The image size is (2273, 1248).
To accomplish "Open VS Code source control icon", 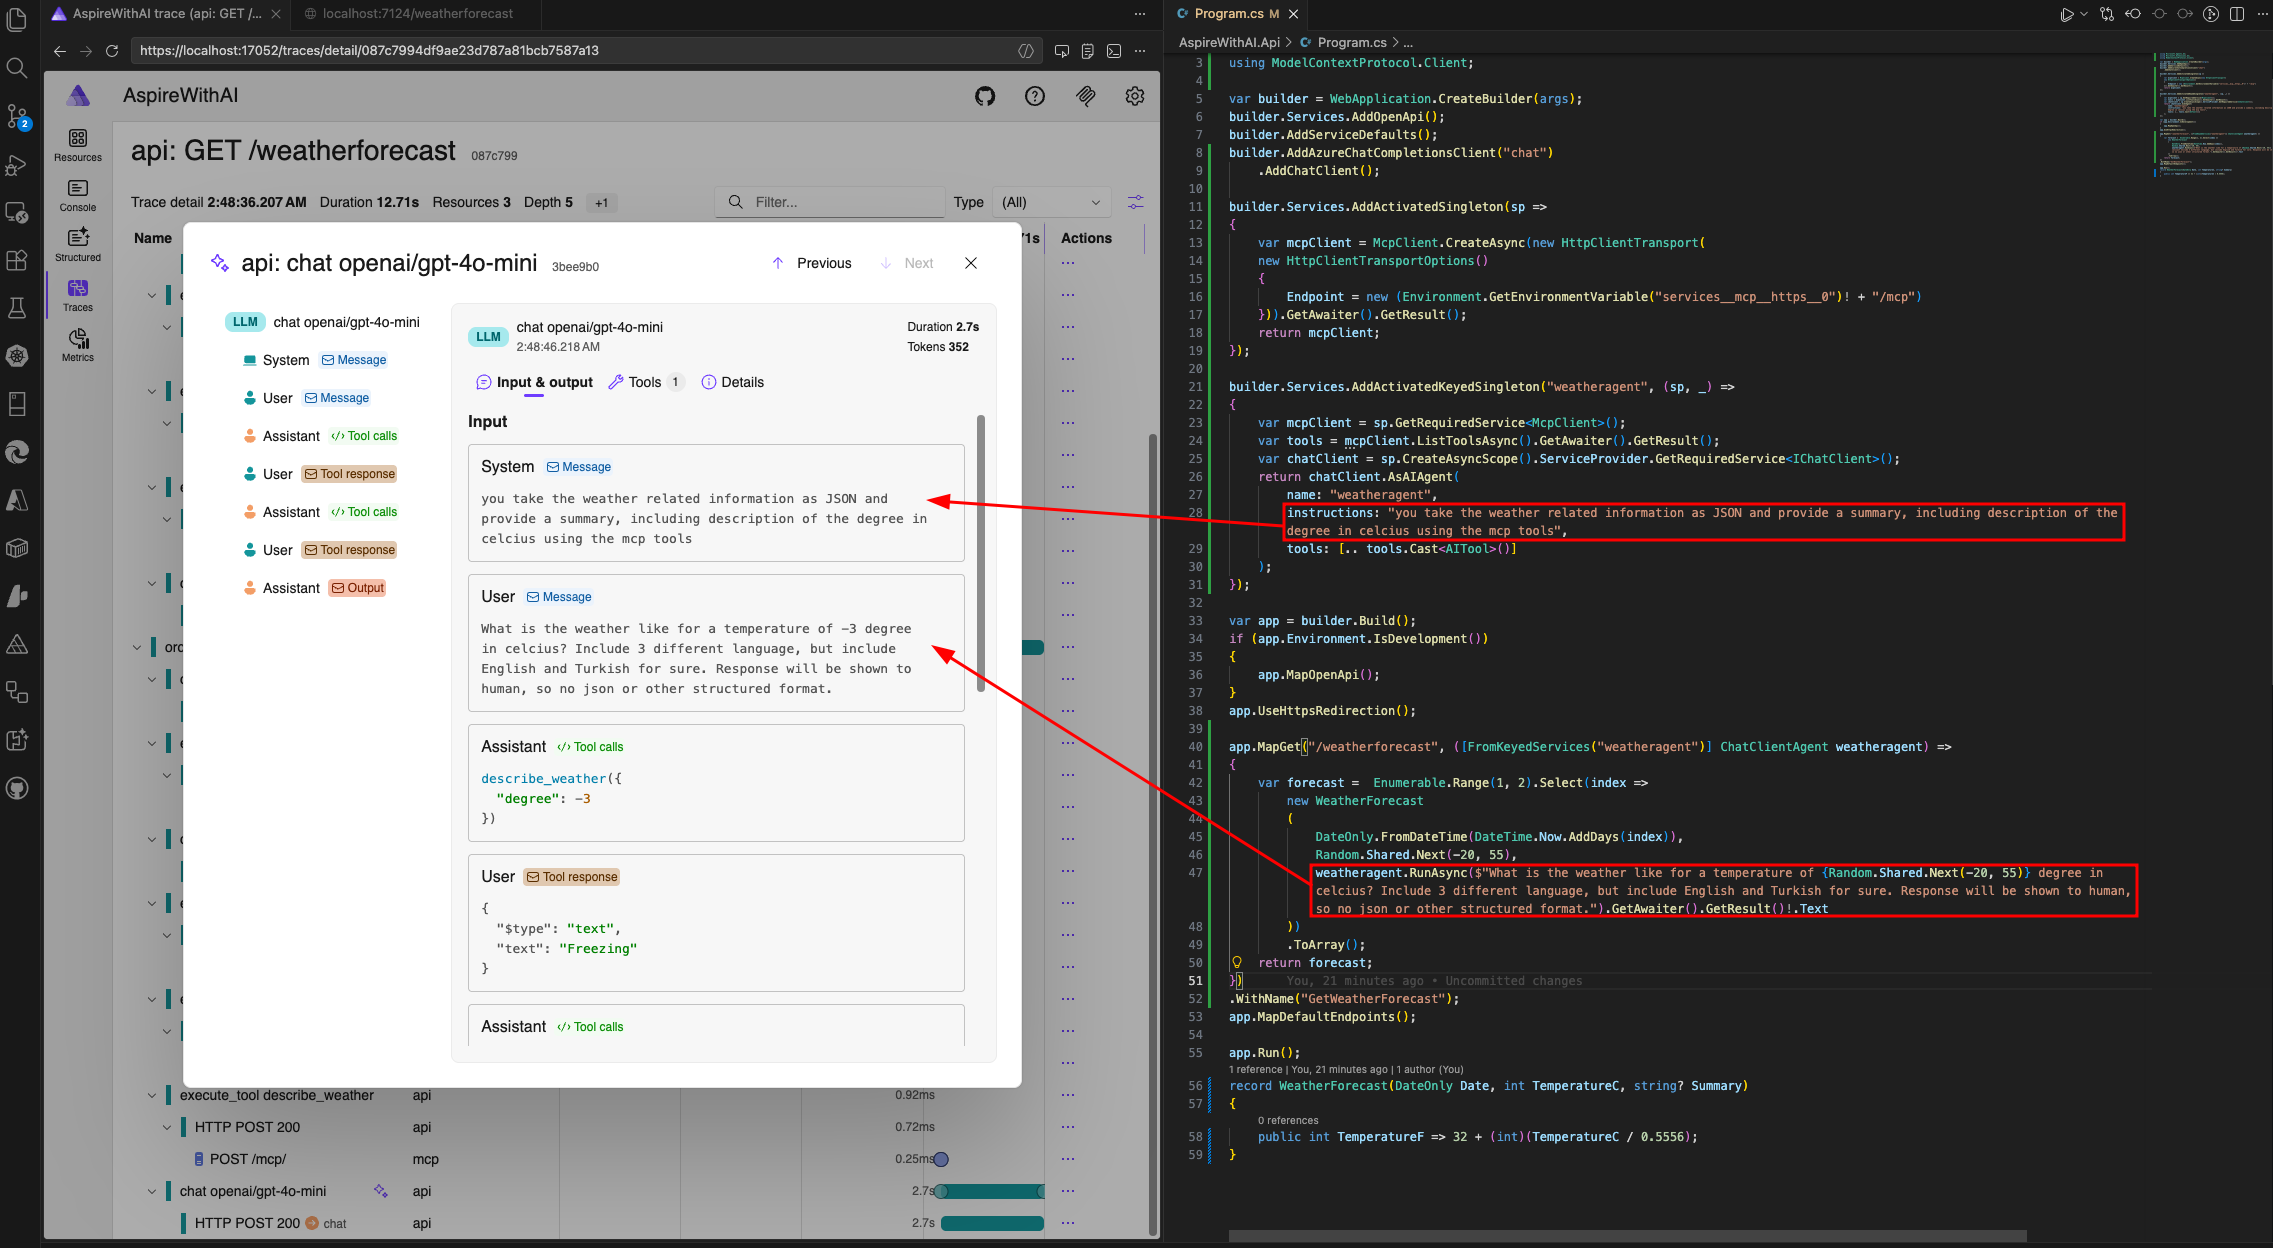I will (17, 116).
